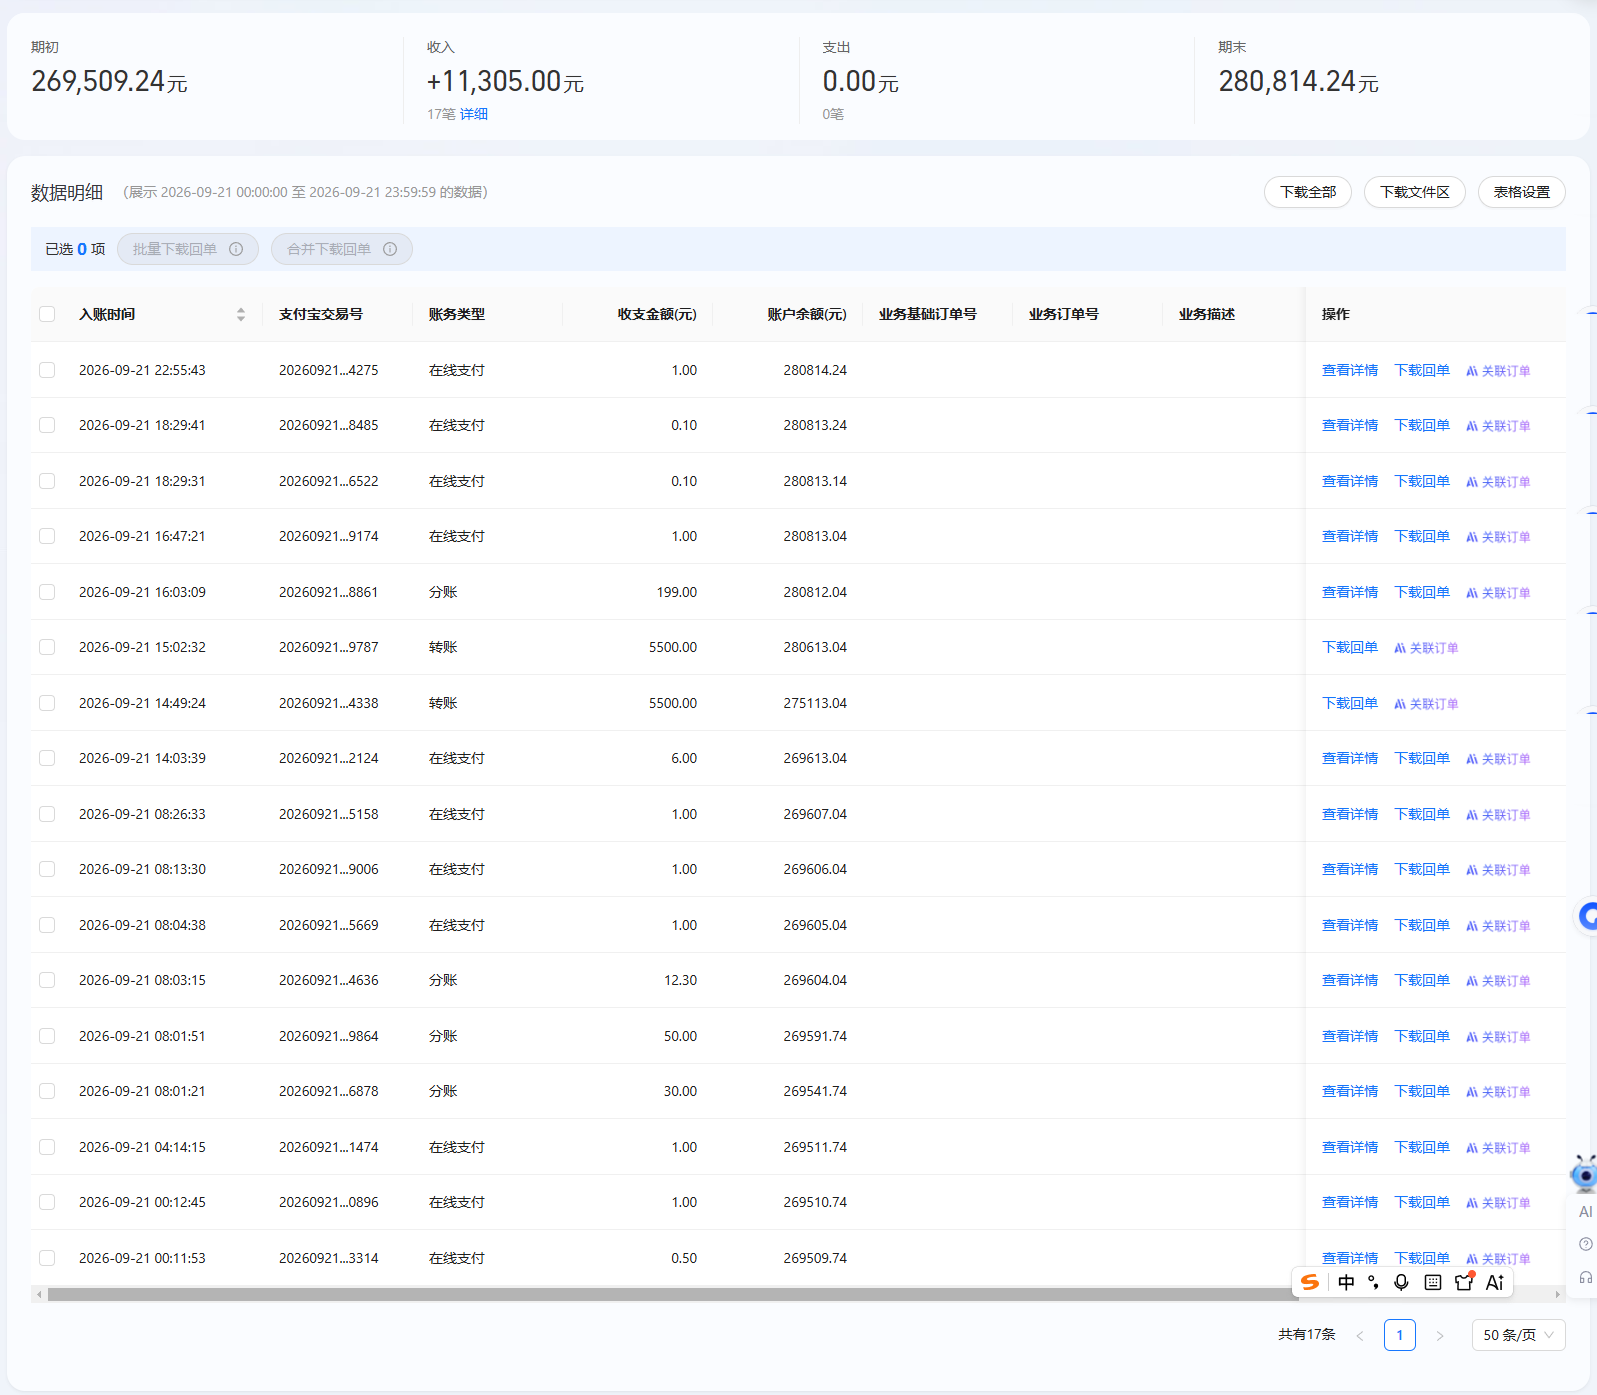Image resolution: width=1597 pixels, height=1395 pixels.
Task: Click the info icon beside 合并下载回单
Action: pyautogui.click(x=390, y=249)
